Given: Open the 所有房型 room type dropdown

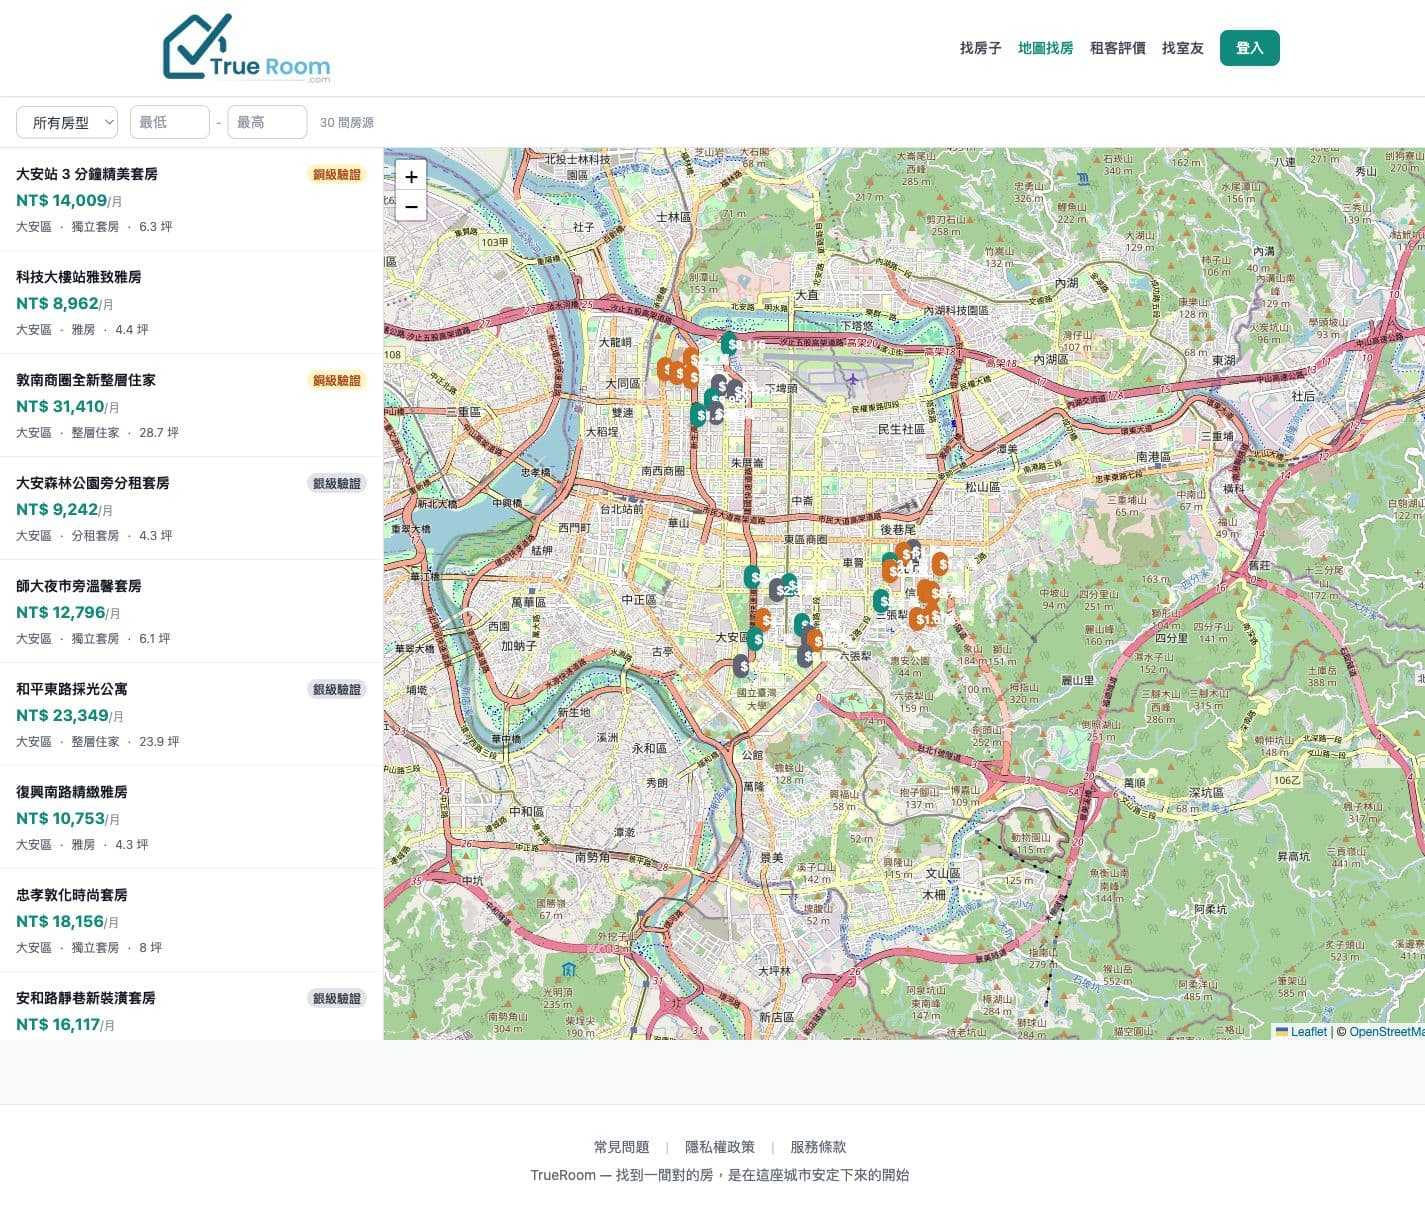Looking at the screenshot, I should pos(67,122).
